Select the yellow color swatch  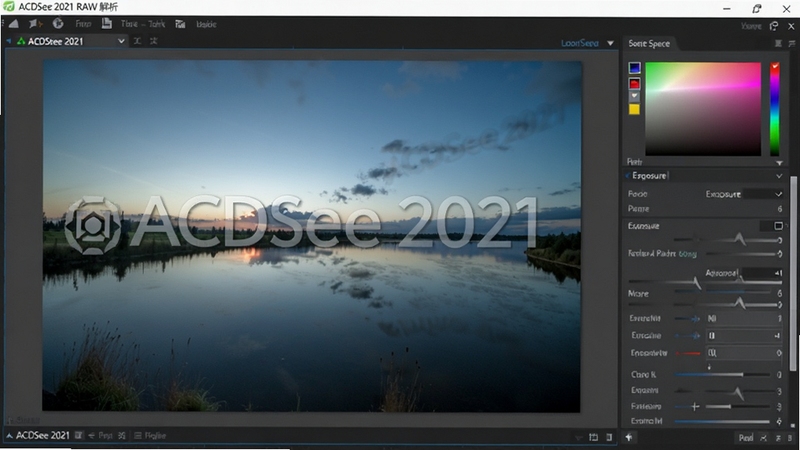[634, 109]
